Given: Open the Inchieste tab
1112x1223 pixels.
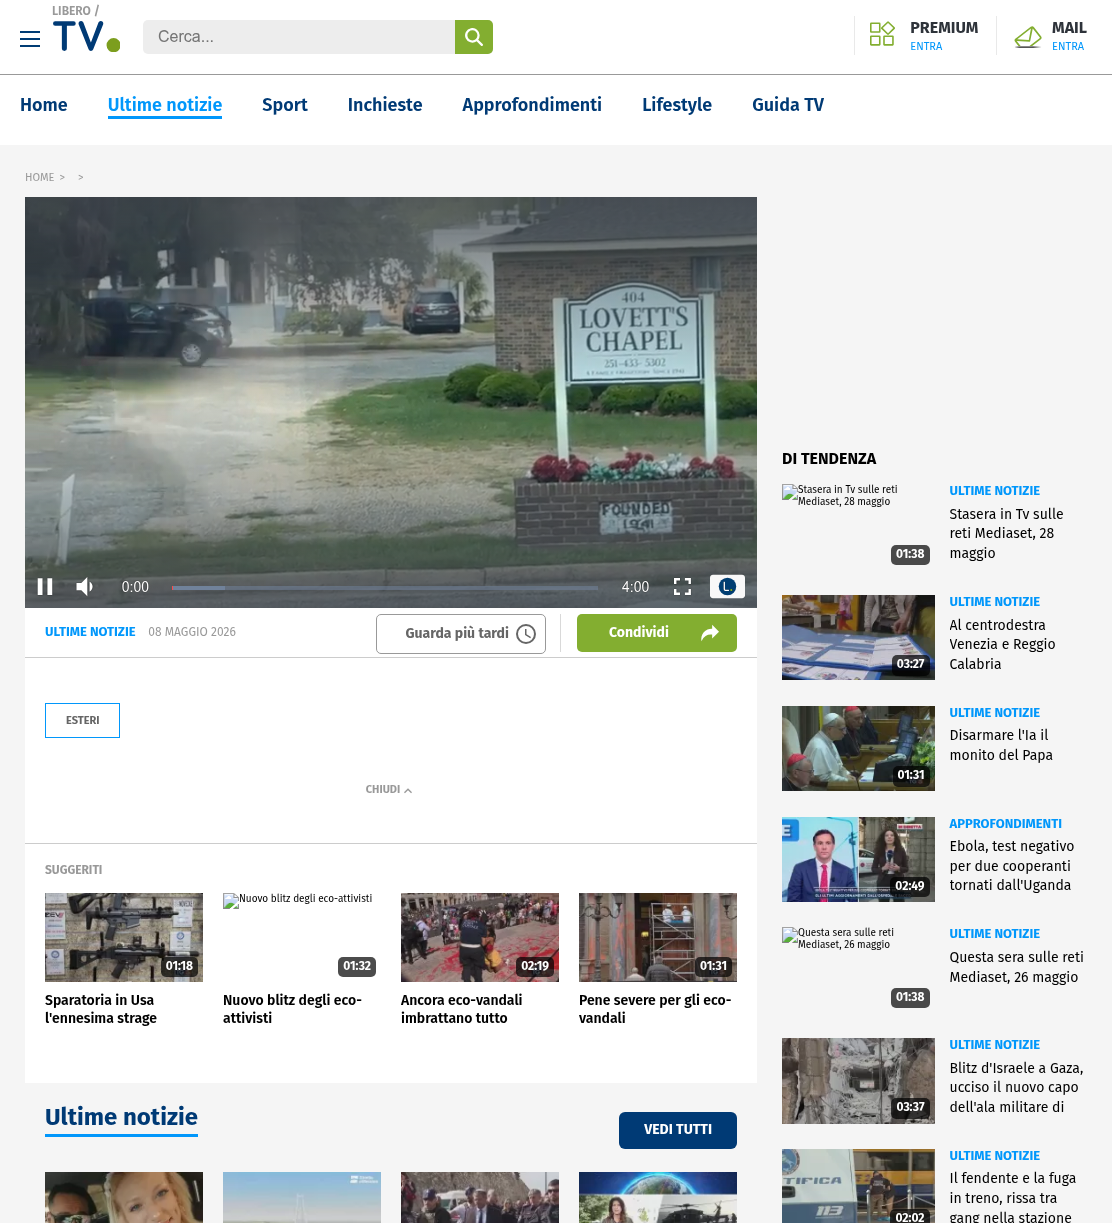Looking at the screenshot, I should click(385, 105).
